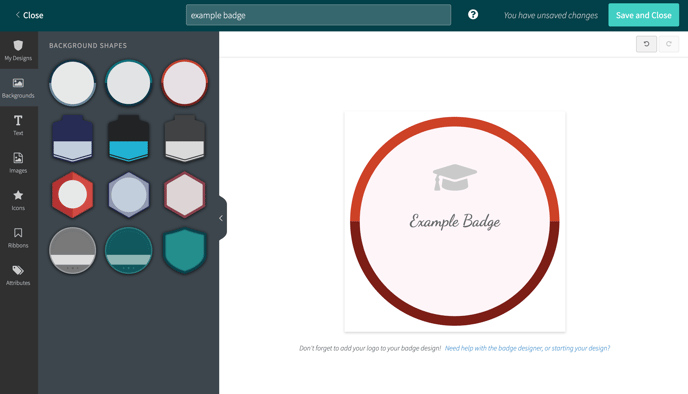
Task: Choose the red hexagon background shape
Action: 72,194
